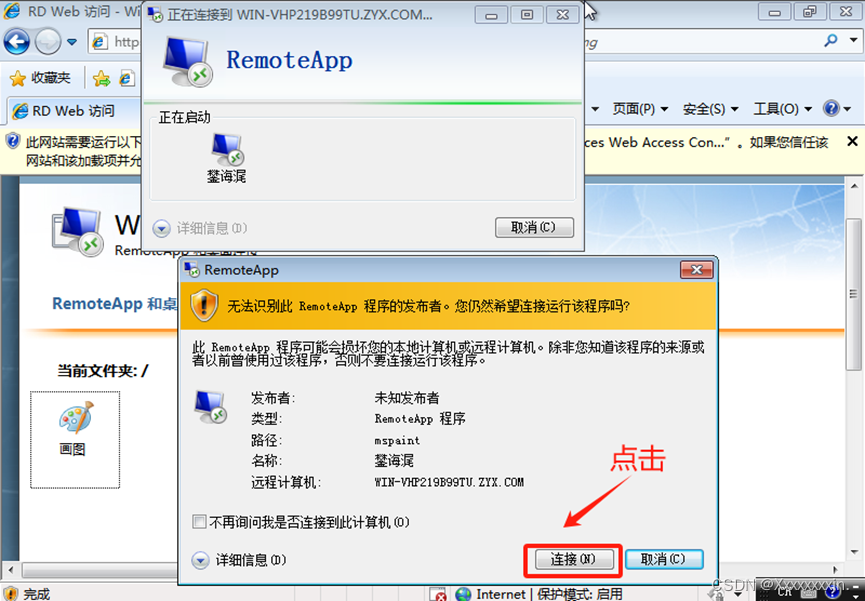Click the IE help question mark icon
Image resolution: width=865 pixels, height=601 pixels.
pyautogui.click(x=831, y=108)
